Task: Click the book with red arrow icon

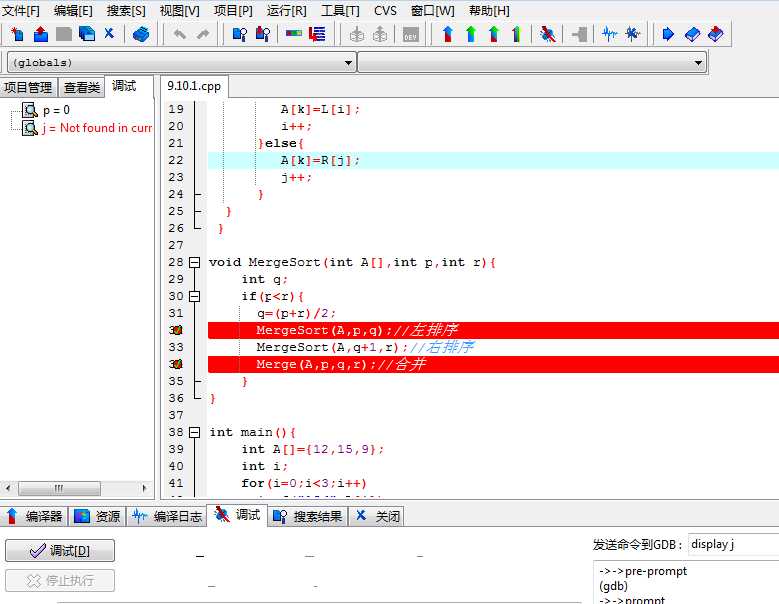Action: coord(715,34)
